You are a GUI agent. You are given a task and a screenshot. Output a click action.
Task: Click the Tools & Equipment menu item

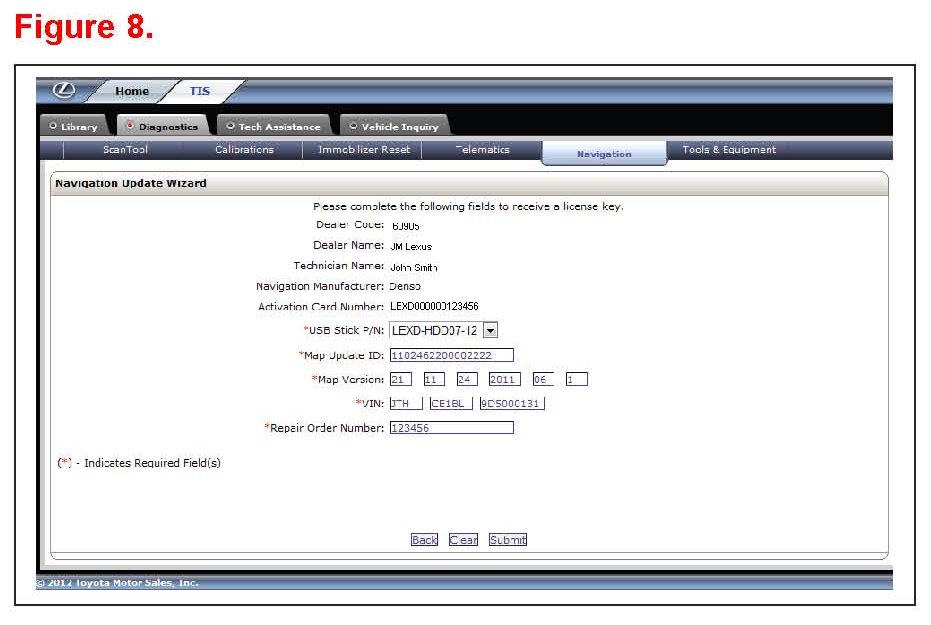[x=728, y=150]
